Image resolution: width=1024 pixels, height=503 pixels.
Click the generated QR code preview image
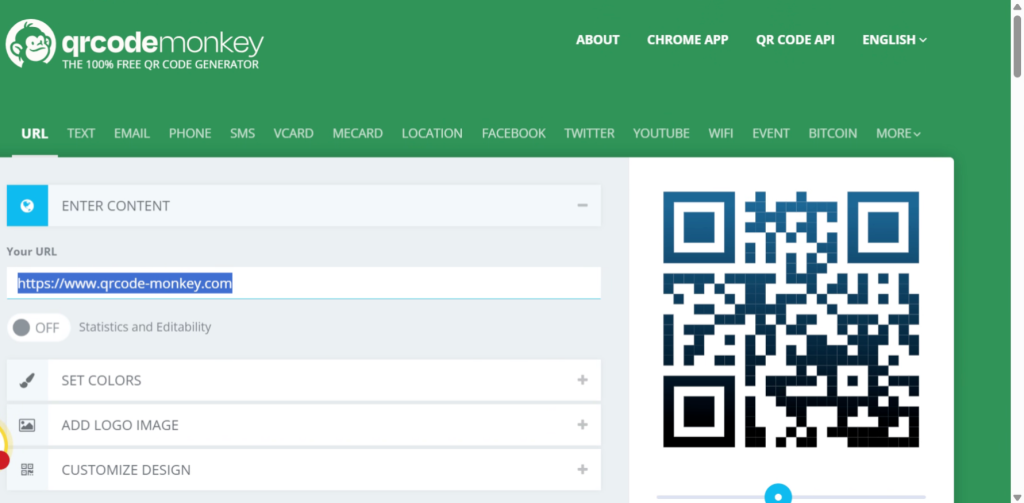(x=791, y=318)
